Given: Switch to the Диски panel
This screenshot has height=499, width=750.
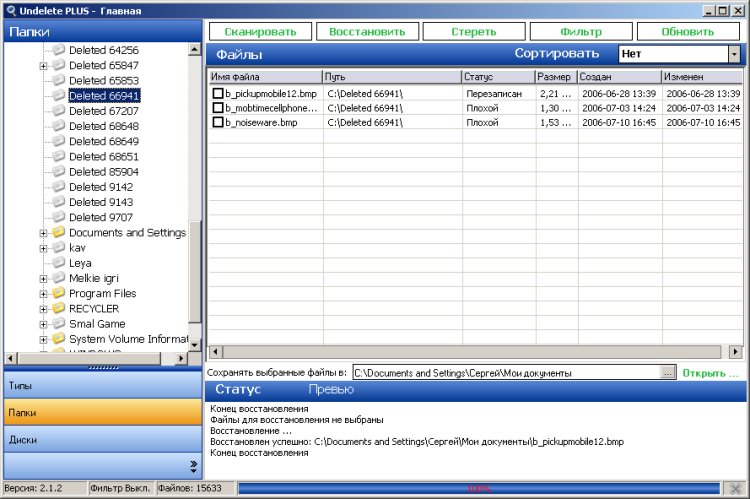Looking at the screenshot, I should click(x=103, y=439).
